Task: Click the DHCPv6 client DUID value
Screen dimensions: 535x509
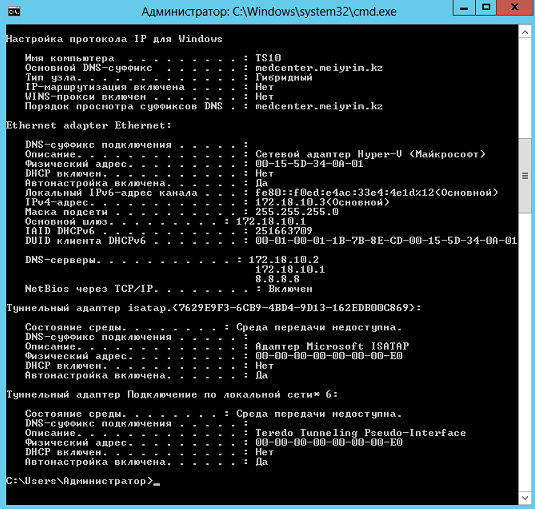Action: pyautogui.click(x=386, y=241)
